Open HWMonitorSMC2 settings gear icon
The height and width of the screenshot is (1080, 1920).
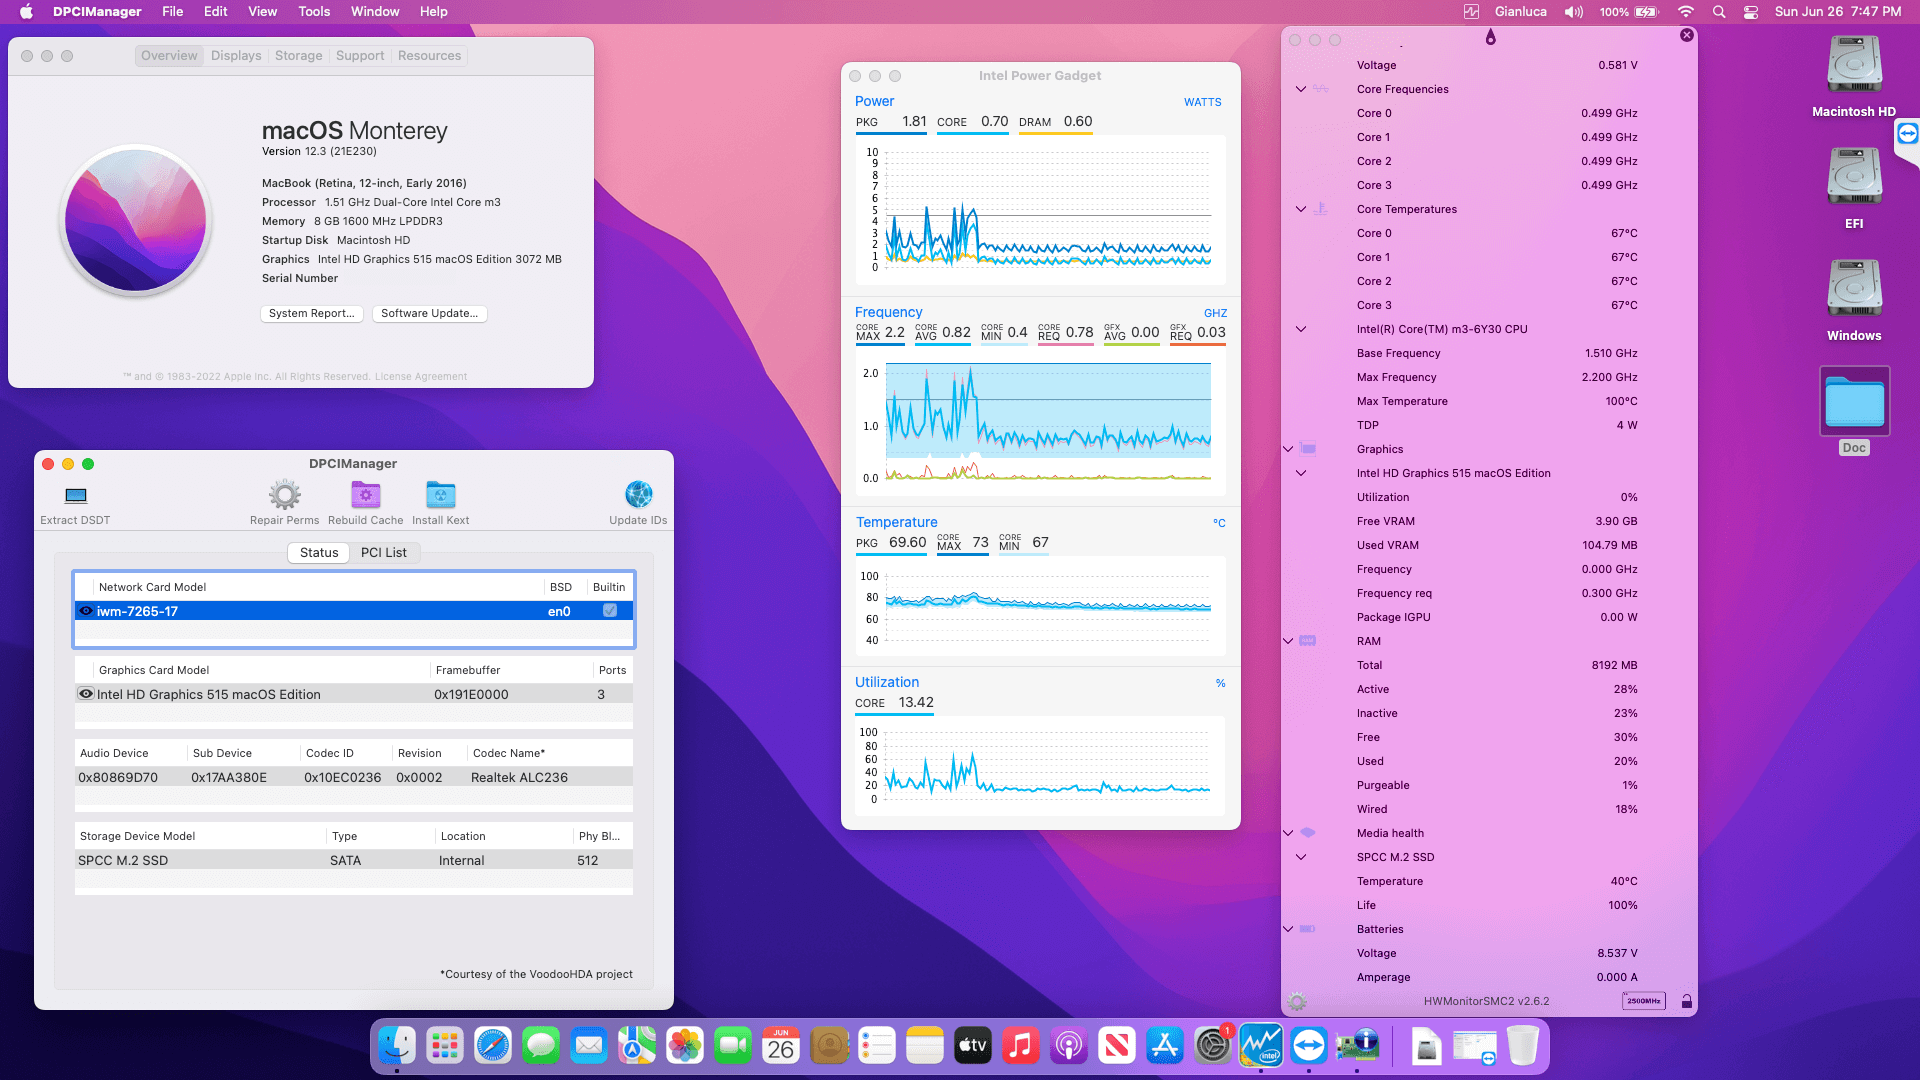click(x=1297, y=1001)
